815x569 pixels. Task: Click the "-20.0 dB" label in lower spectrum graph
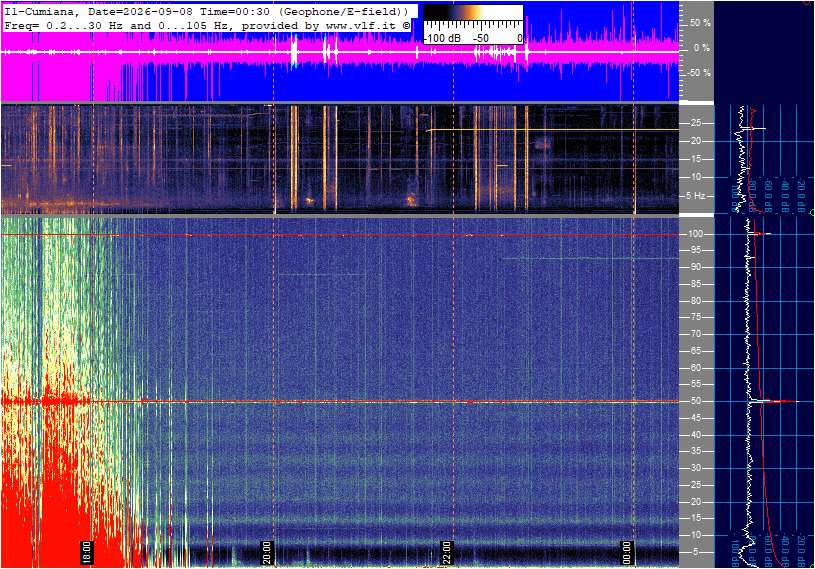coord(801,553)
